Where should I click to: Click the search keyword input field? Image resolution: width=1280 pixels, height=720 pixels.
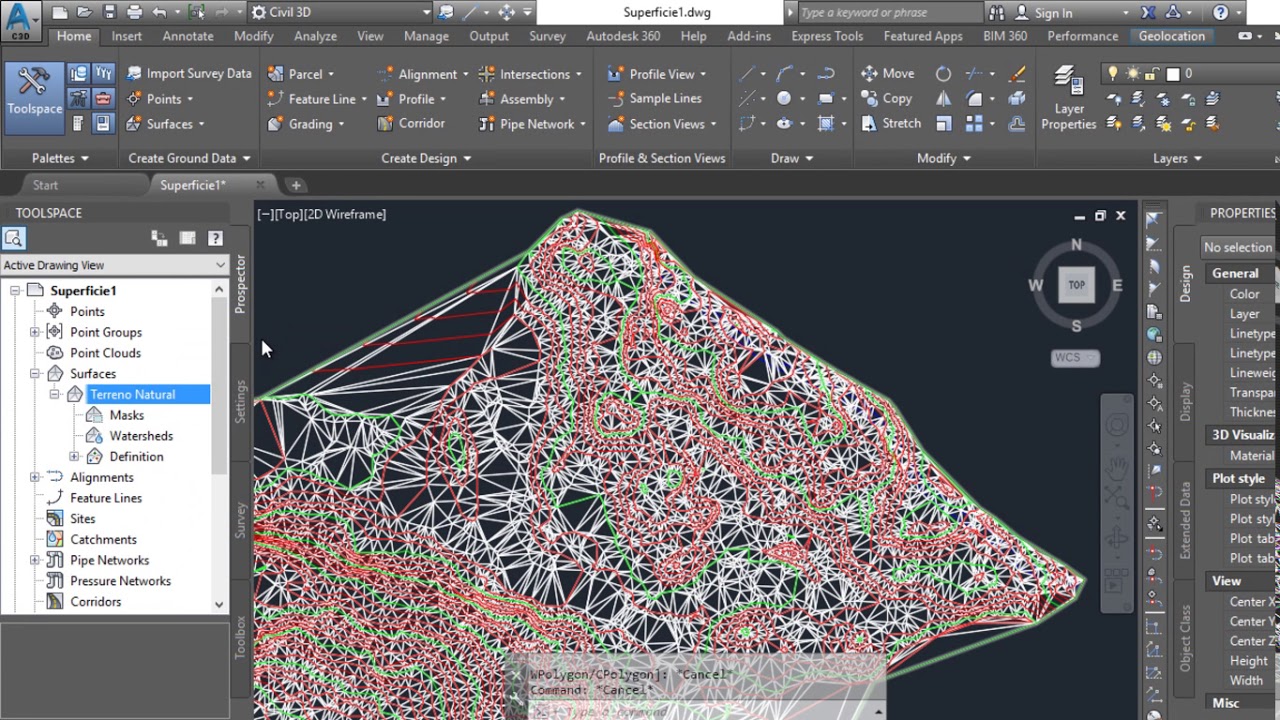click(890, 13)
